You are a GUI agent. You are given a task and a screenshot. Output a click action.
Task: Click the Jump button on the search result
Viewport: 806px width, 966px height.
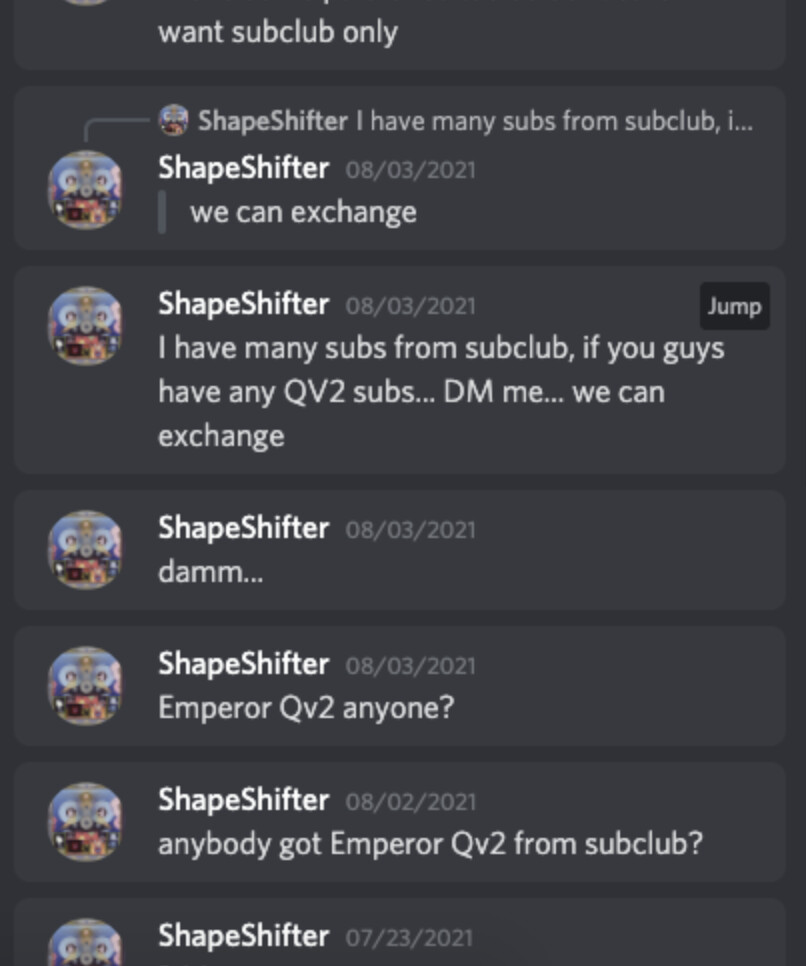pos(734,306)
